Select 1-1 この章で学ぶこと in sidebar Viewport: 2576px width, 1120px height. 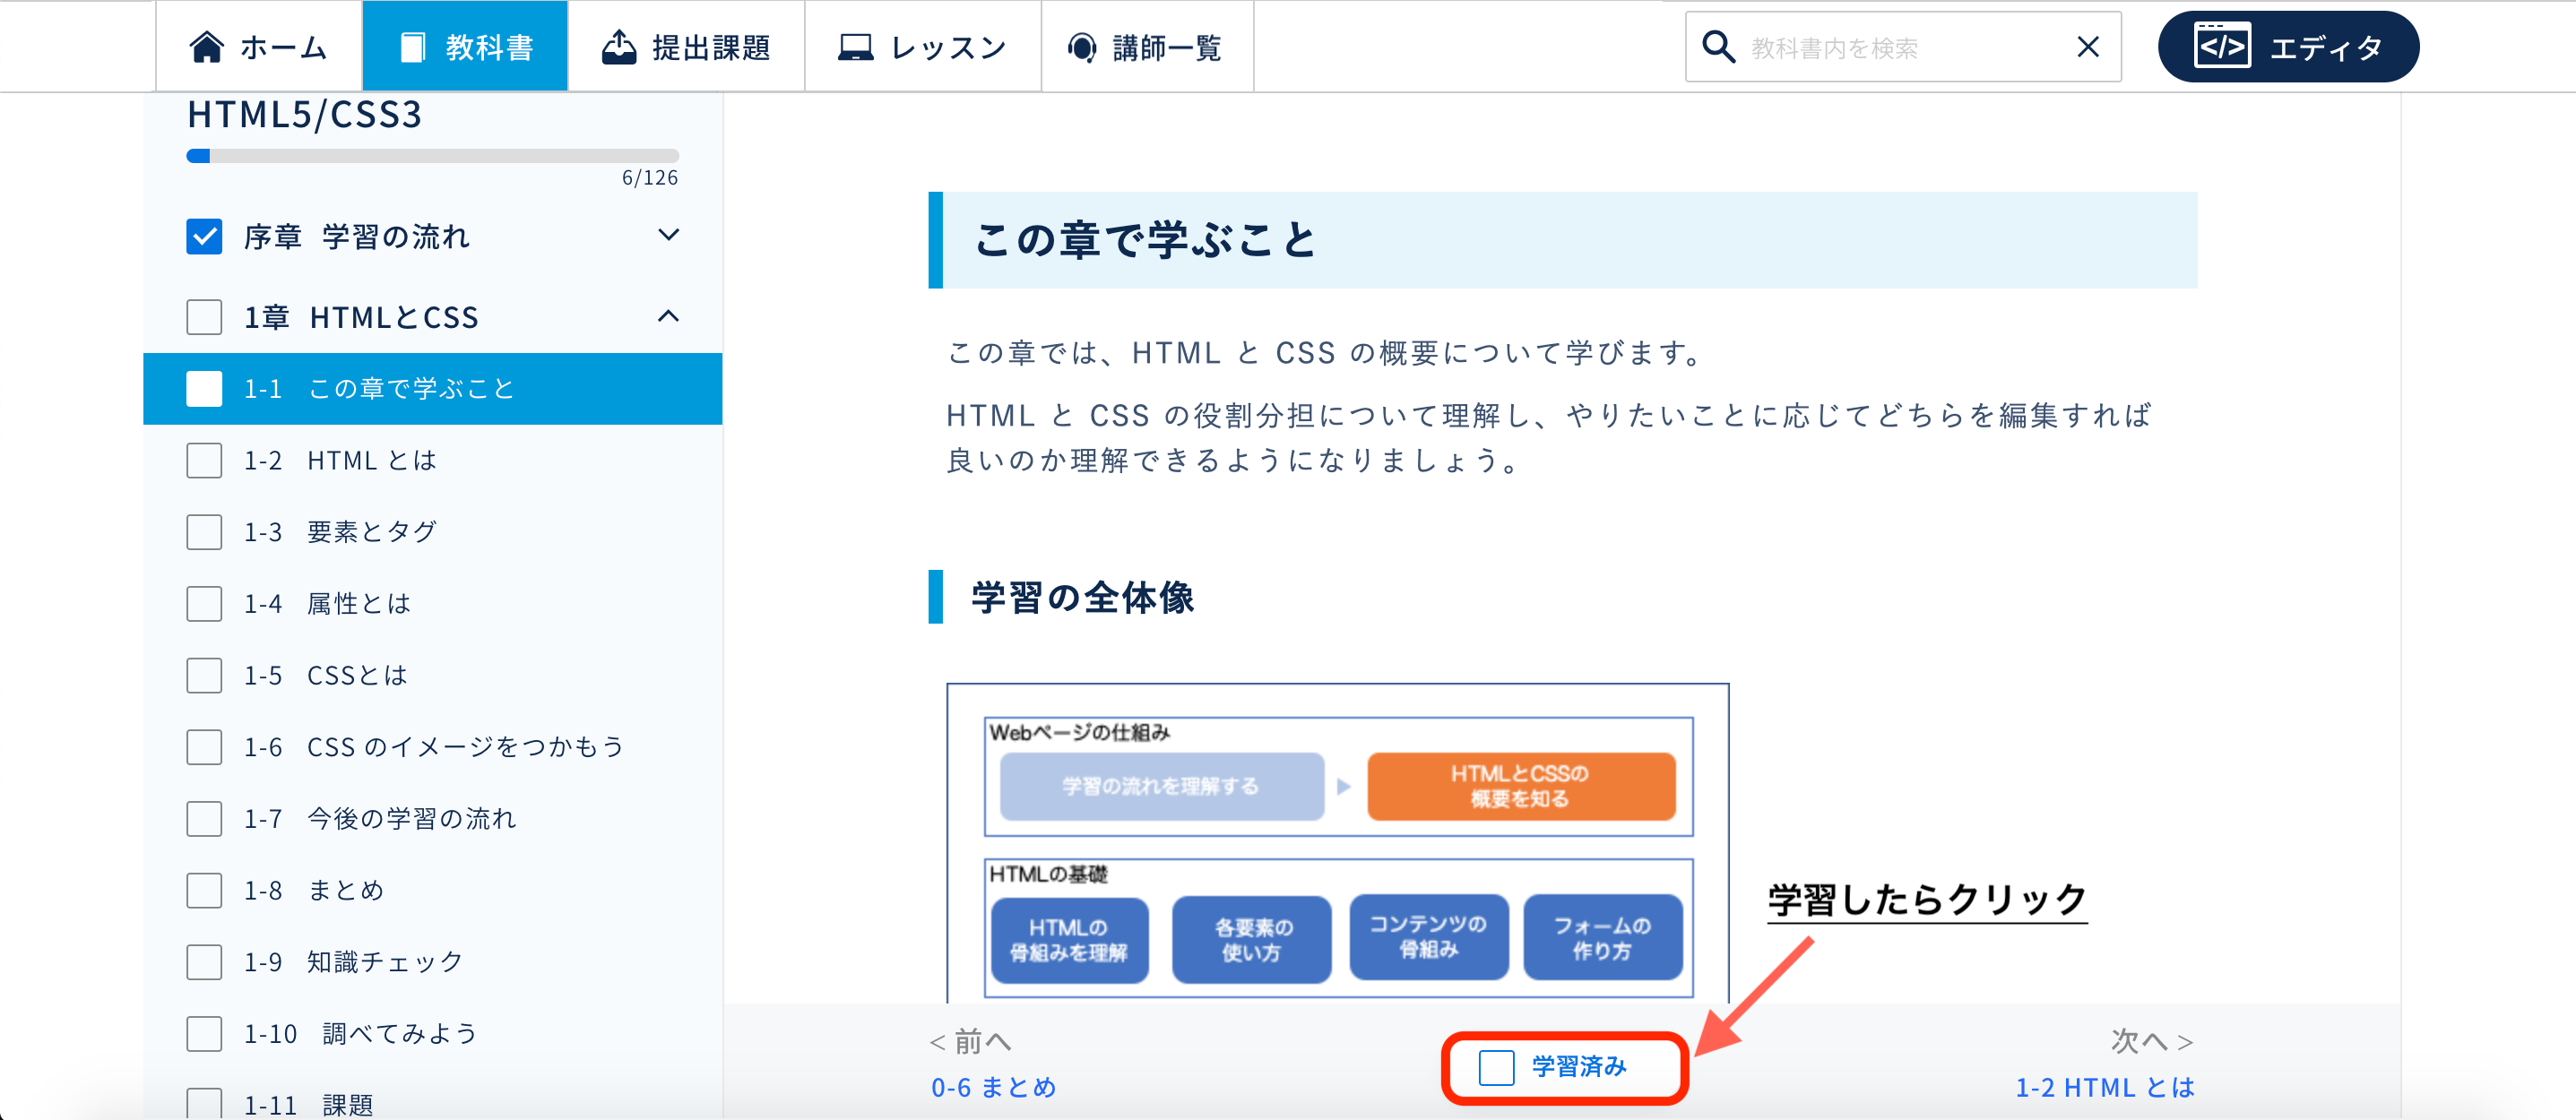click(x=432, y=389)
